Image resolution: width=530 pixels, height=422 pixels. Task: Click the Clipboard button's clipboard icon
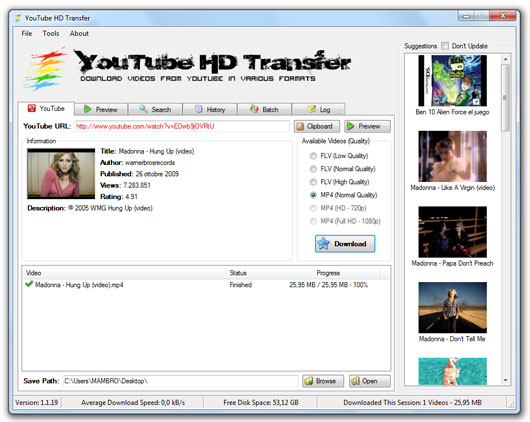pos(300,126)
